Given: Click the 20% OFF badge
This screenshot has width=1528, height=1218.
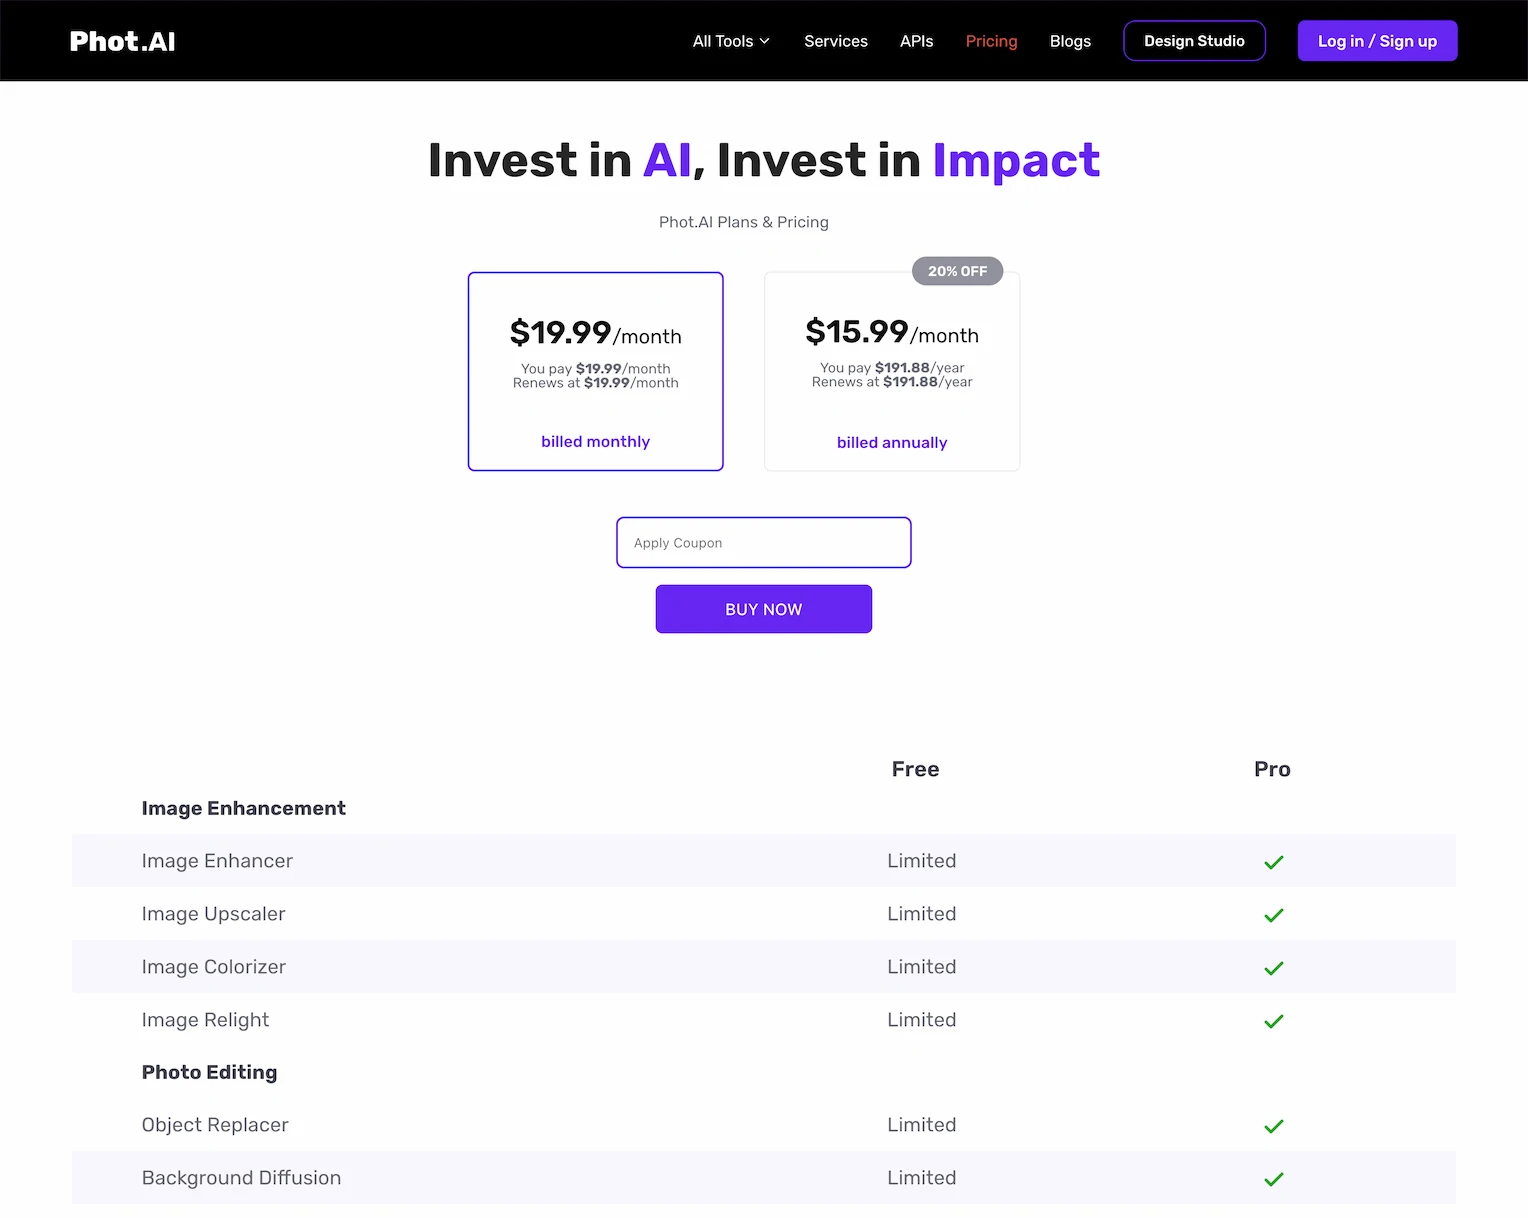Looking at the screenshot, I should click(957, 271).
